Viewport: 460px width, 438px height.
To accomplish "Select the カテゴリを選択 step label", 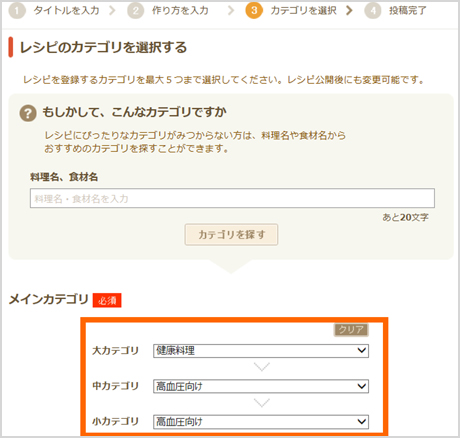I will pyautogui.click(x=303, y=11).
